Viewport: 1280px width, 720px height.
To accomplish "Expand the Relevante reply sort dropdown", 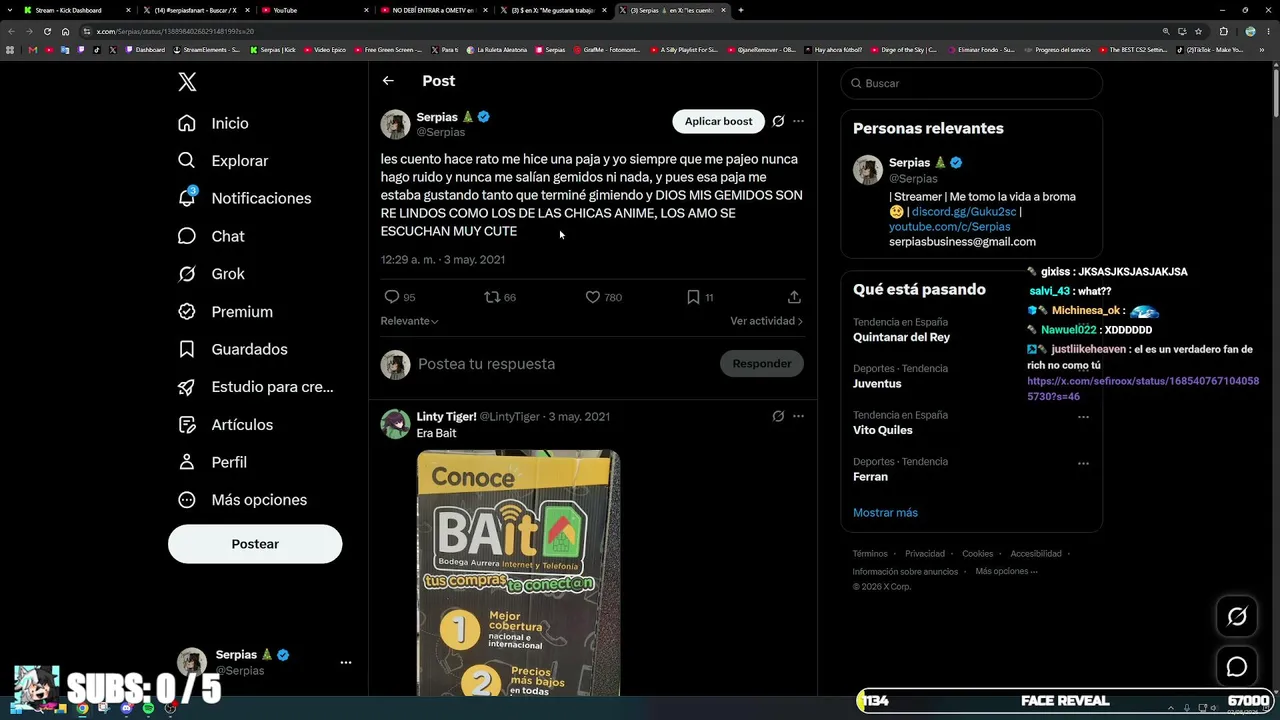I will coord(409,321).
